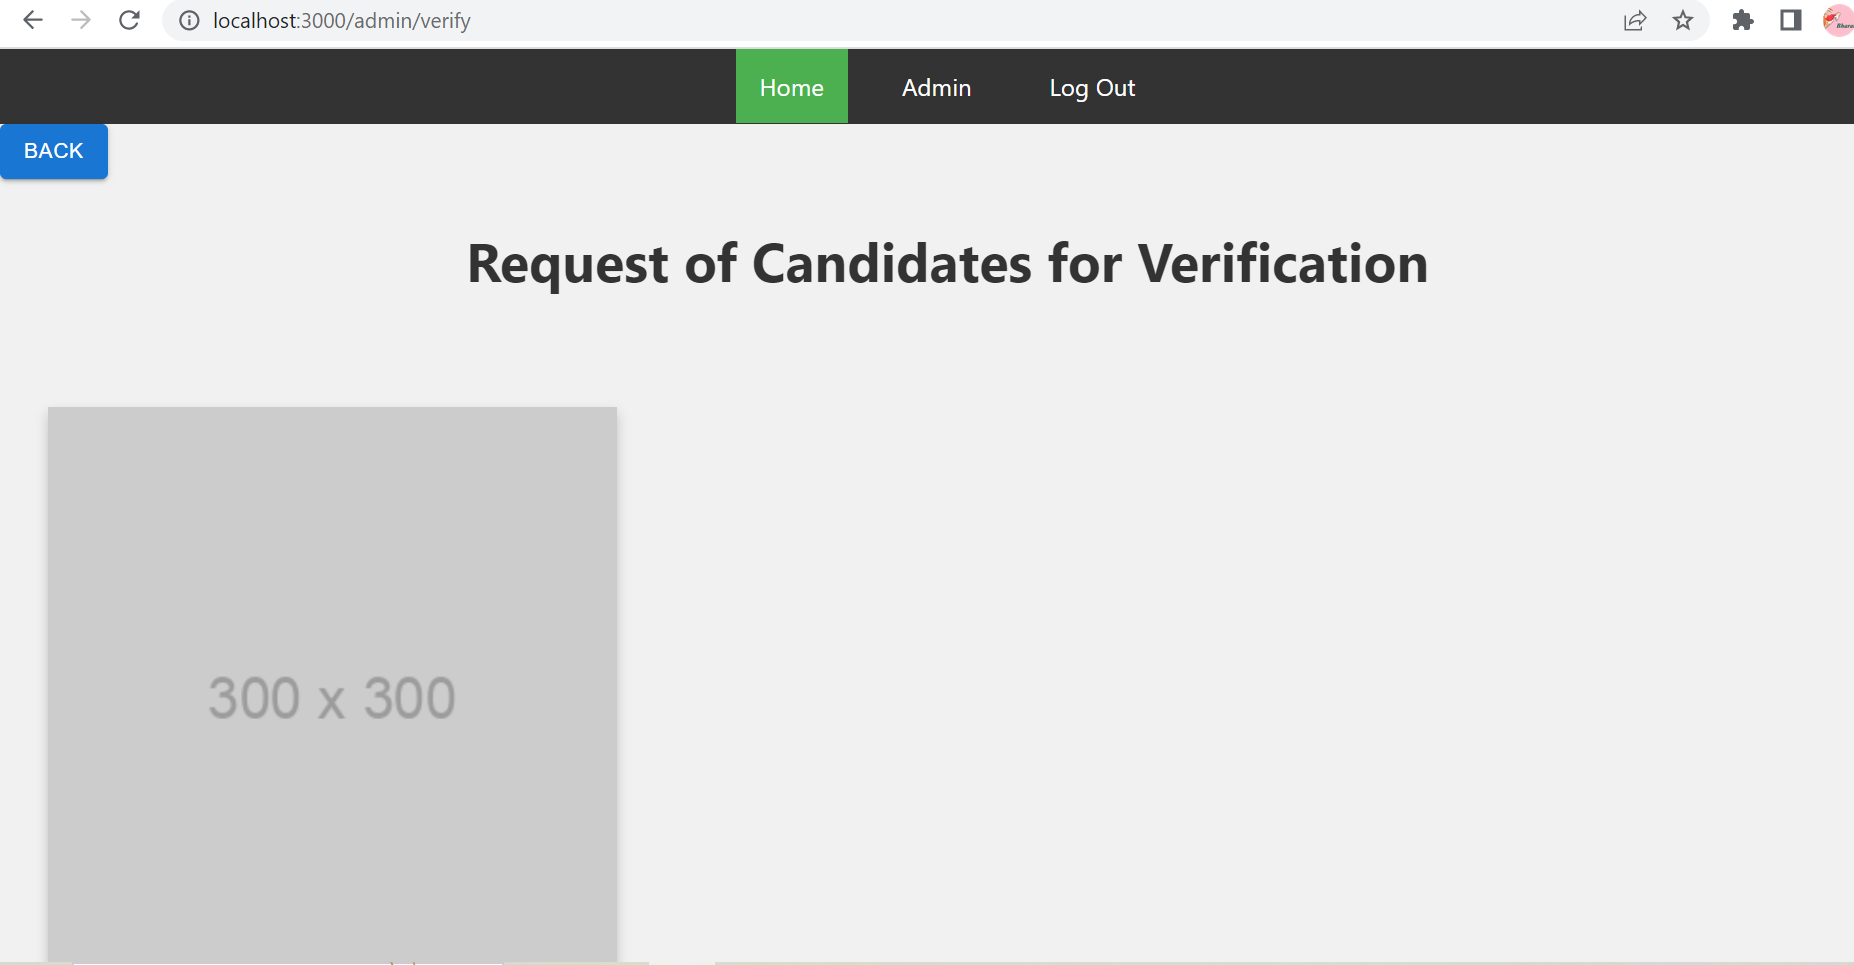Select the URL text localhost:3000/admin/verify
Viewport: 1854px width, 965px height.
pos(342,20)
